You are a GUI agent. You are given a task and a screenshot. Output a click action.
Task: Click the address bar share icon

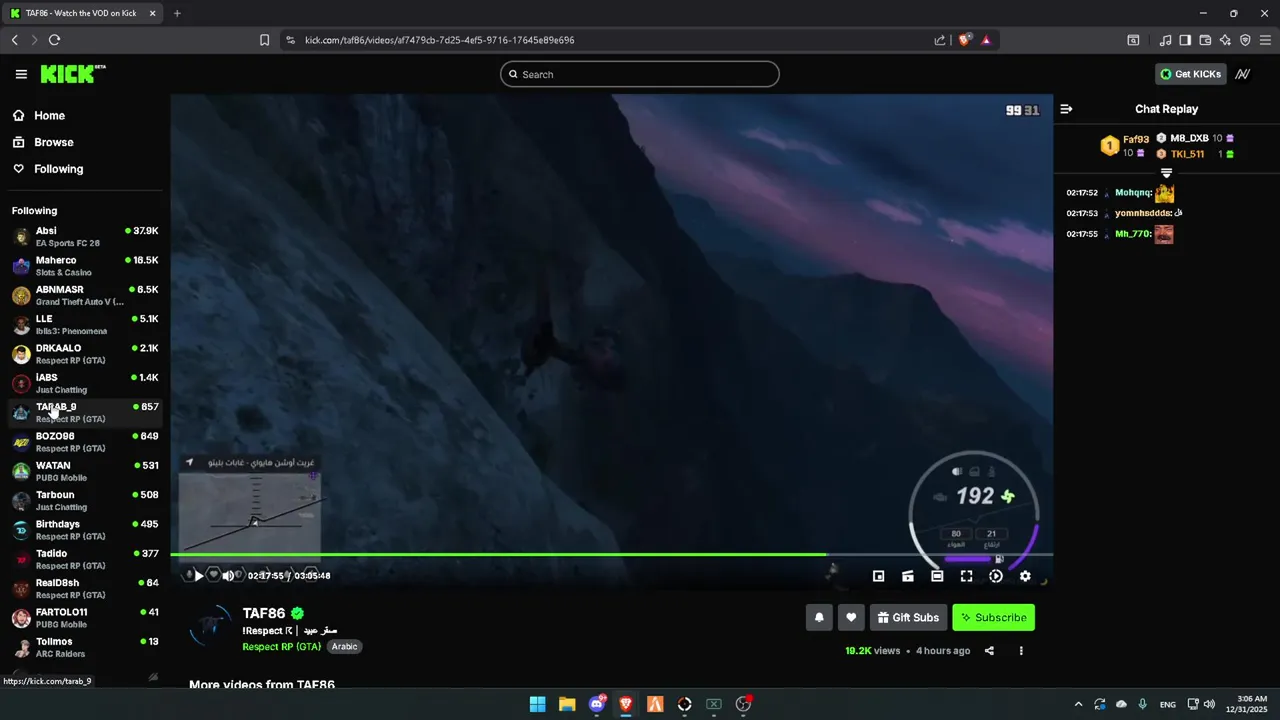pos(940,40)
